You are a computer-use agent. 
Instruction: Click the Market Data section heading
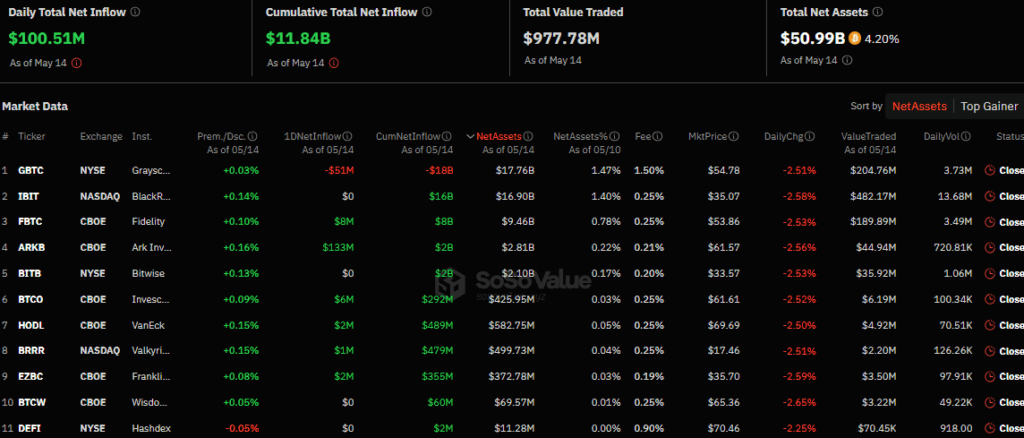tap(35, 106)
